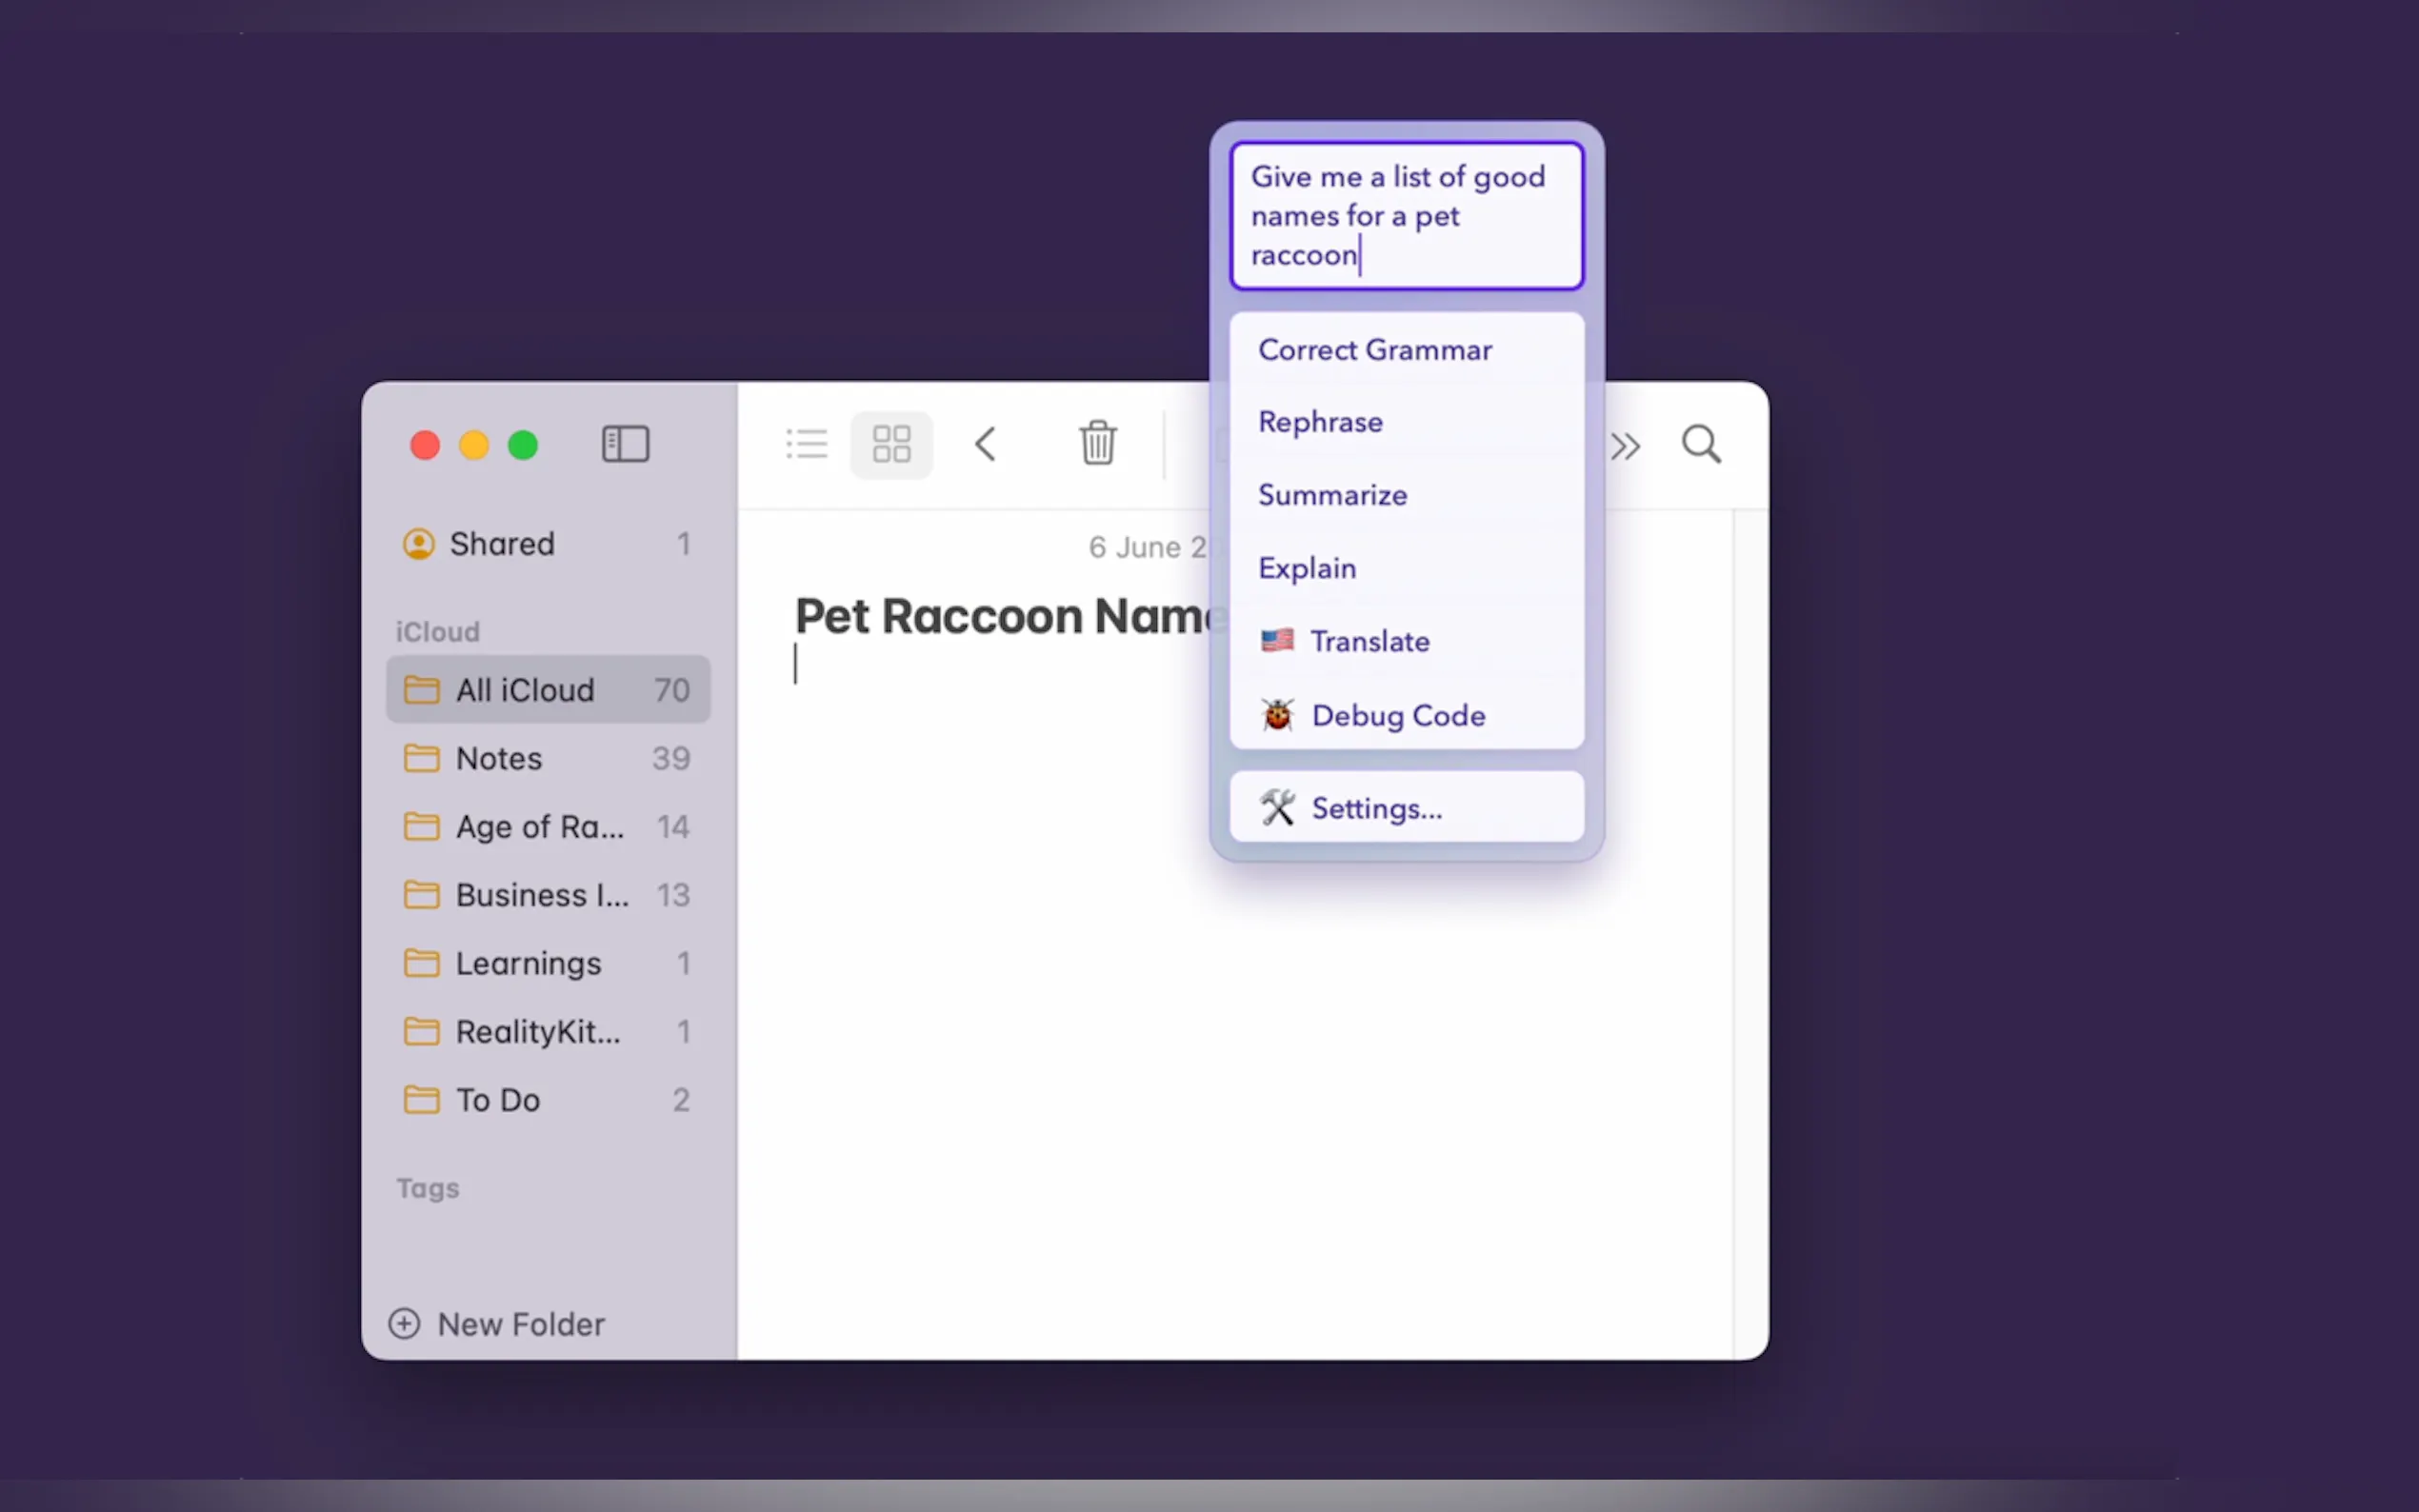The height and width of the screenshot is (1512, 2419).
Task: Select Debug Code bug entry
Action: pyautogui.click(x=1397, y=715)
